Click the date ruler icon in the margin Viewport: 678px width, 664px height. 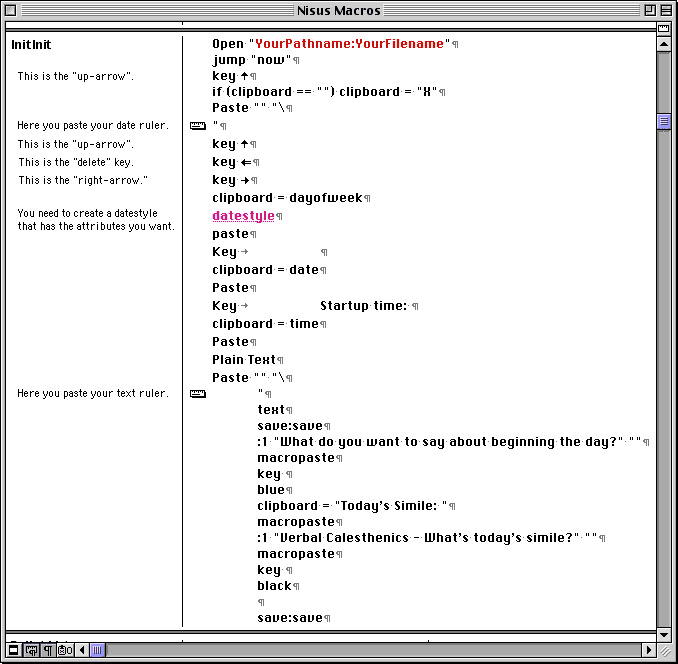pos(197,126)
